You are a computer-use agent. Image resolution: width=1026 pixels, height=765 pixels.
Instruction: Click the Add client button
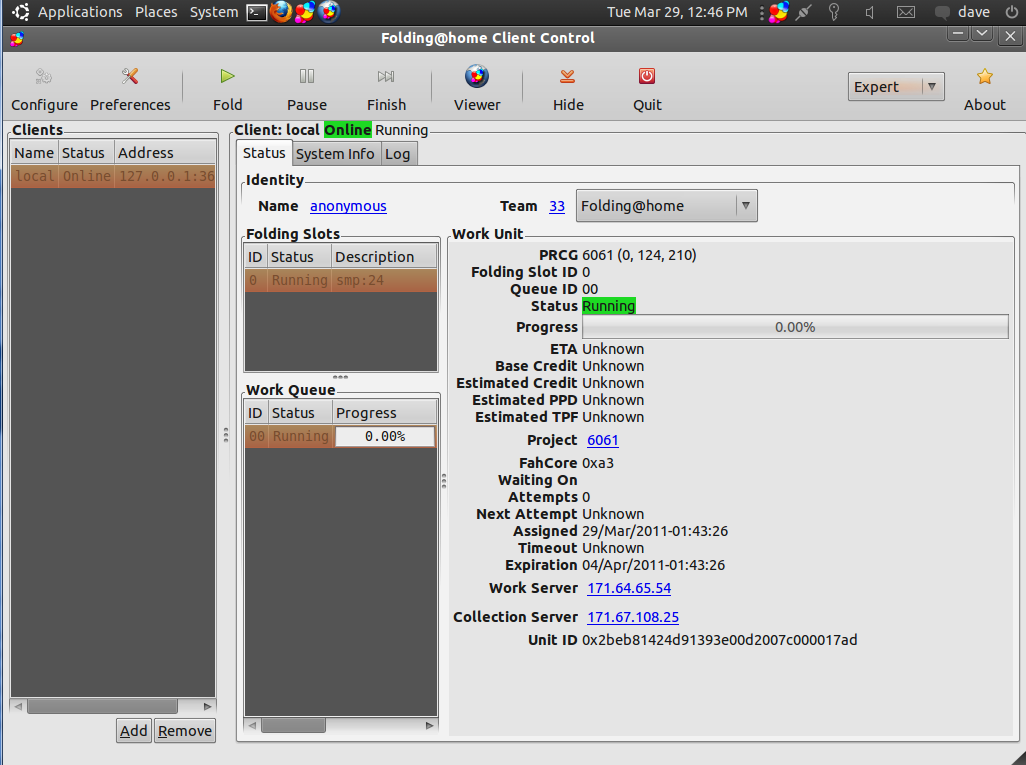click(x=133, y=730)
